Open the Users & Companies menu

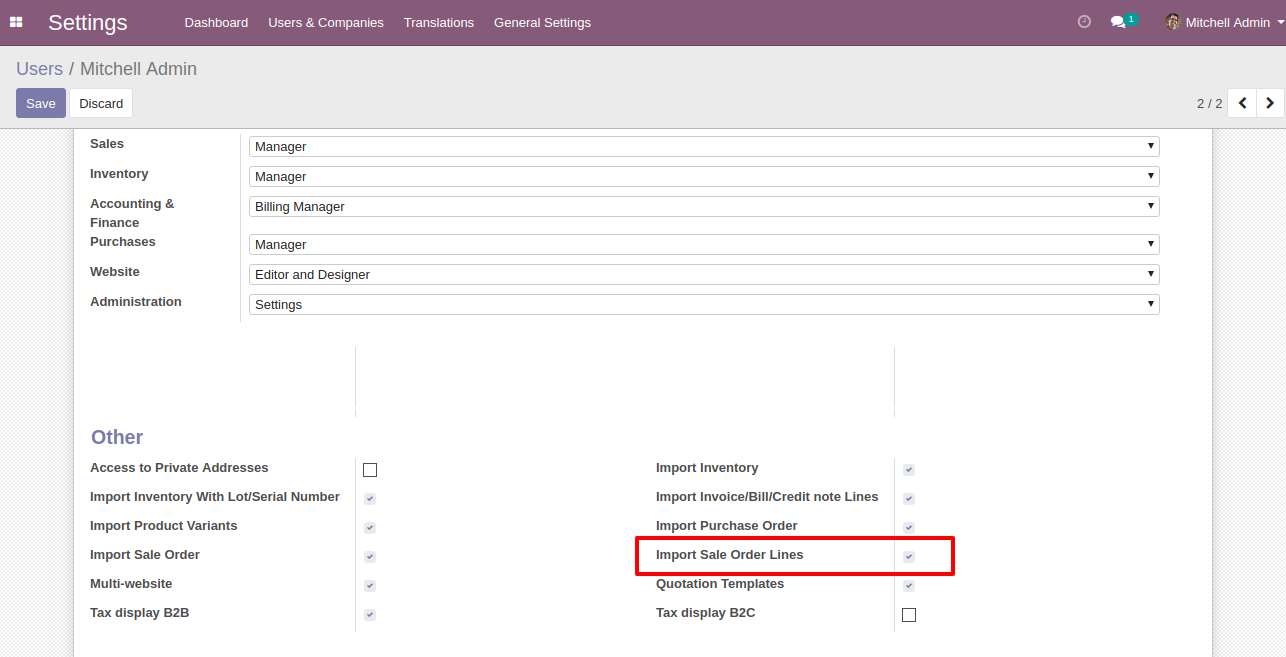[x=325, y=22]
